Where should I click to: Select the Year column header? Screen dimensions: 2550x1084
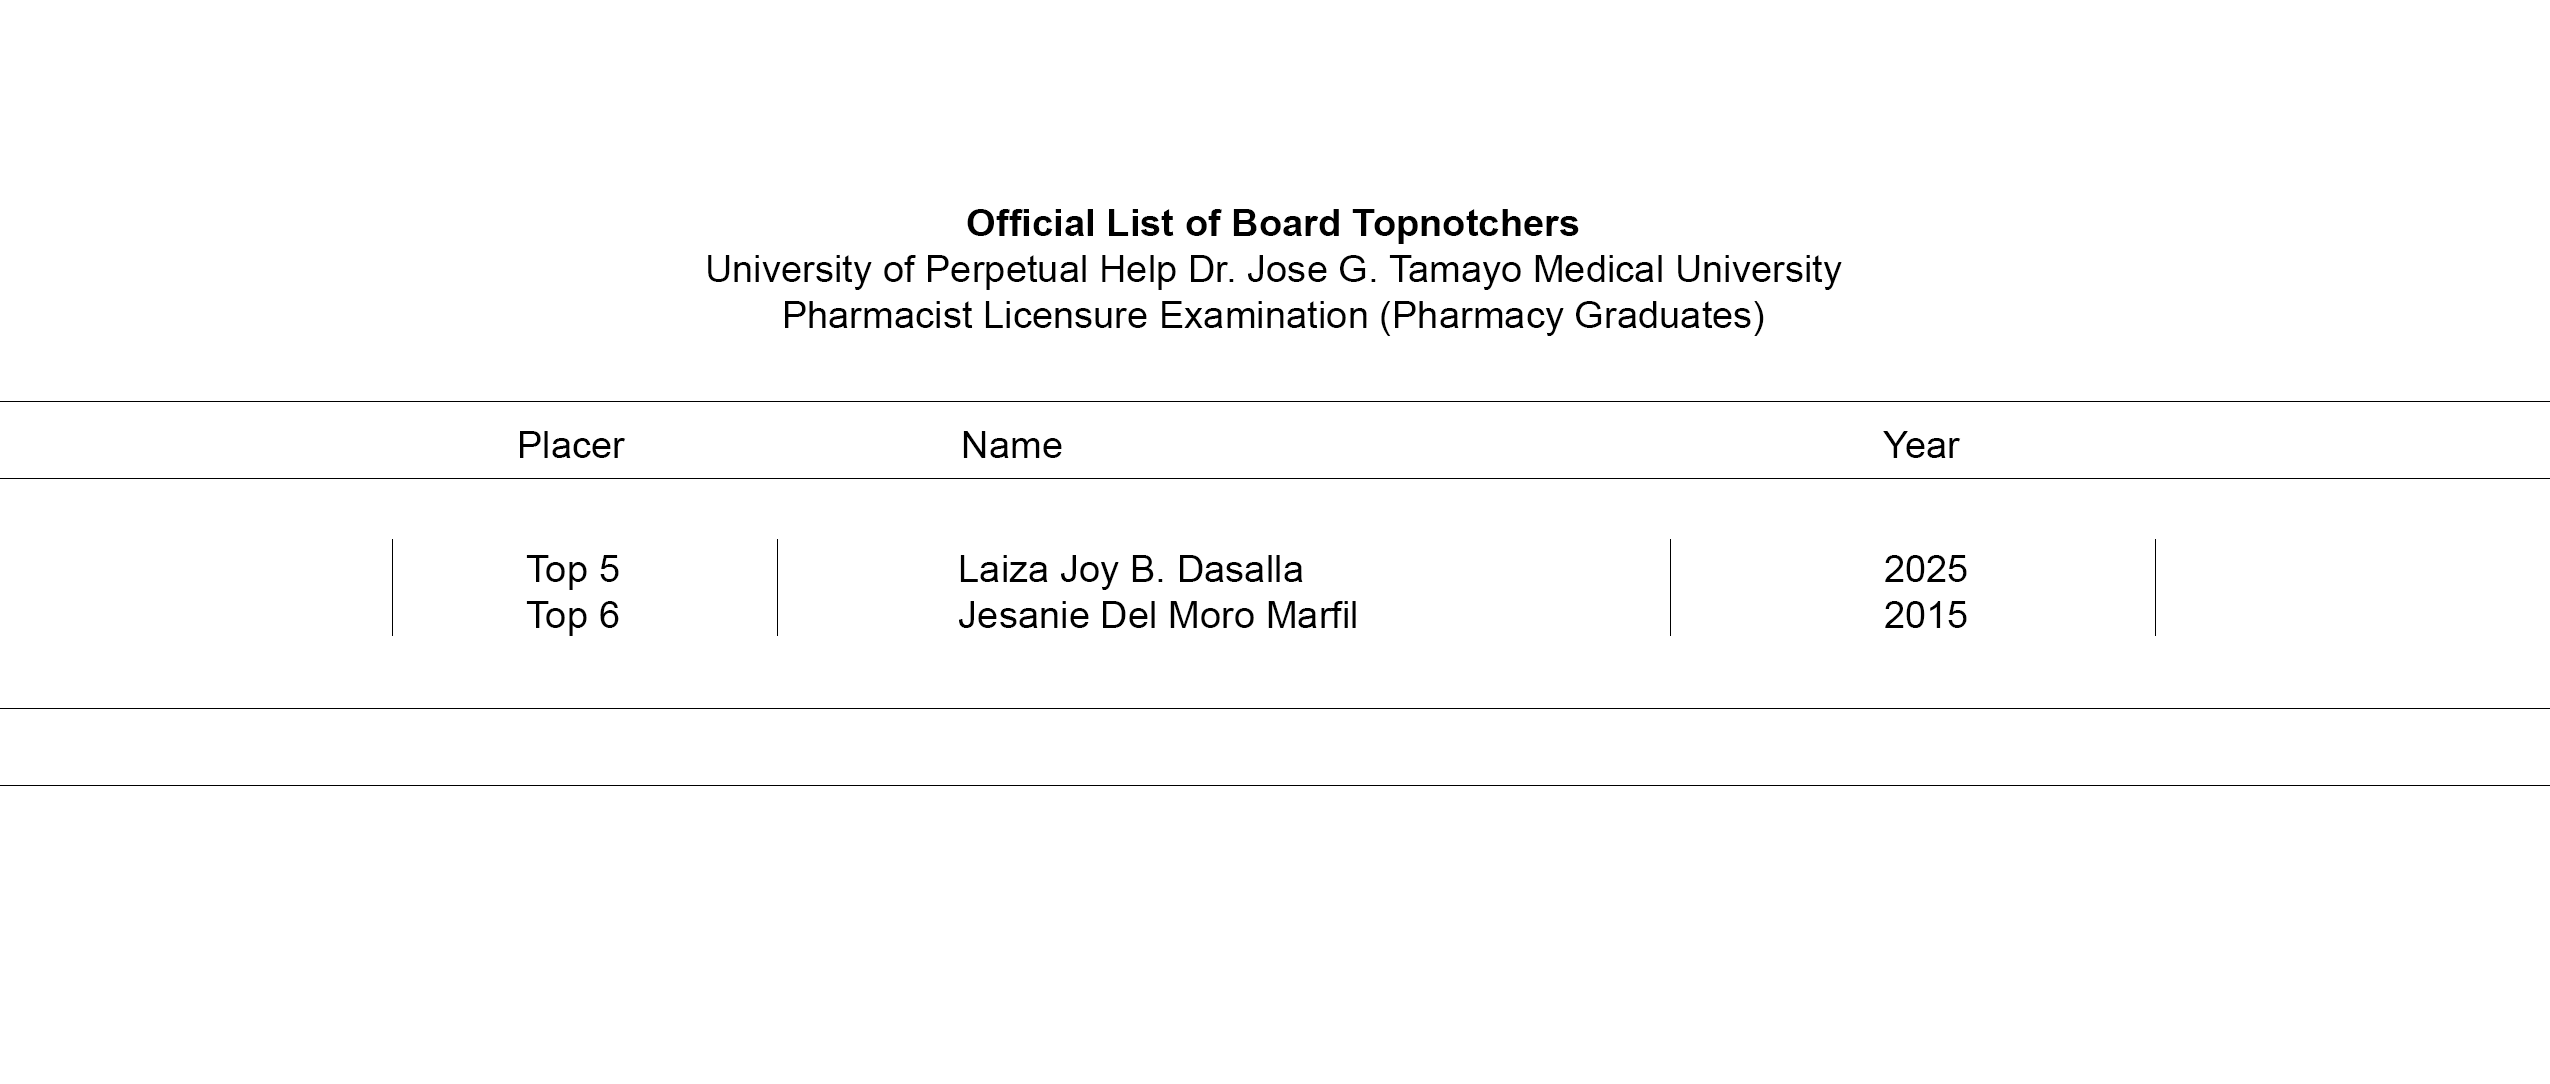(x=1920, y=445)
